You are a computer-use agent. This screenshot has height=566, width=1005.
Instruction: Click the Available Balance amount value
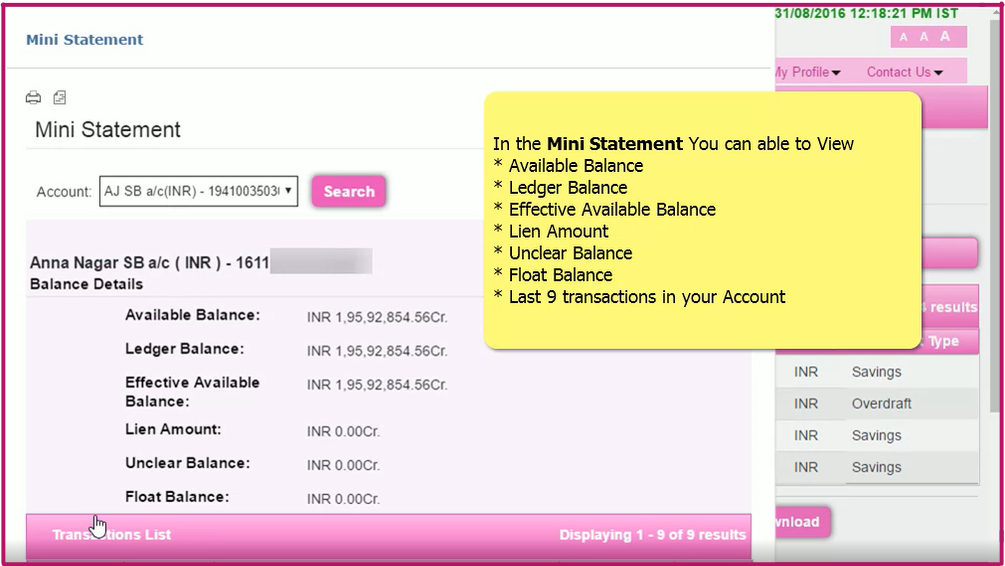click(x=377, y=317)
